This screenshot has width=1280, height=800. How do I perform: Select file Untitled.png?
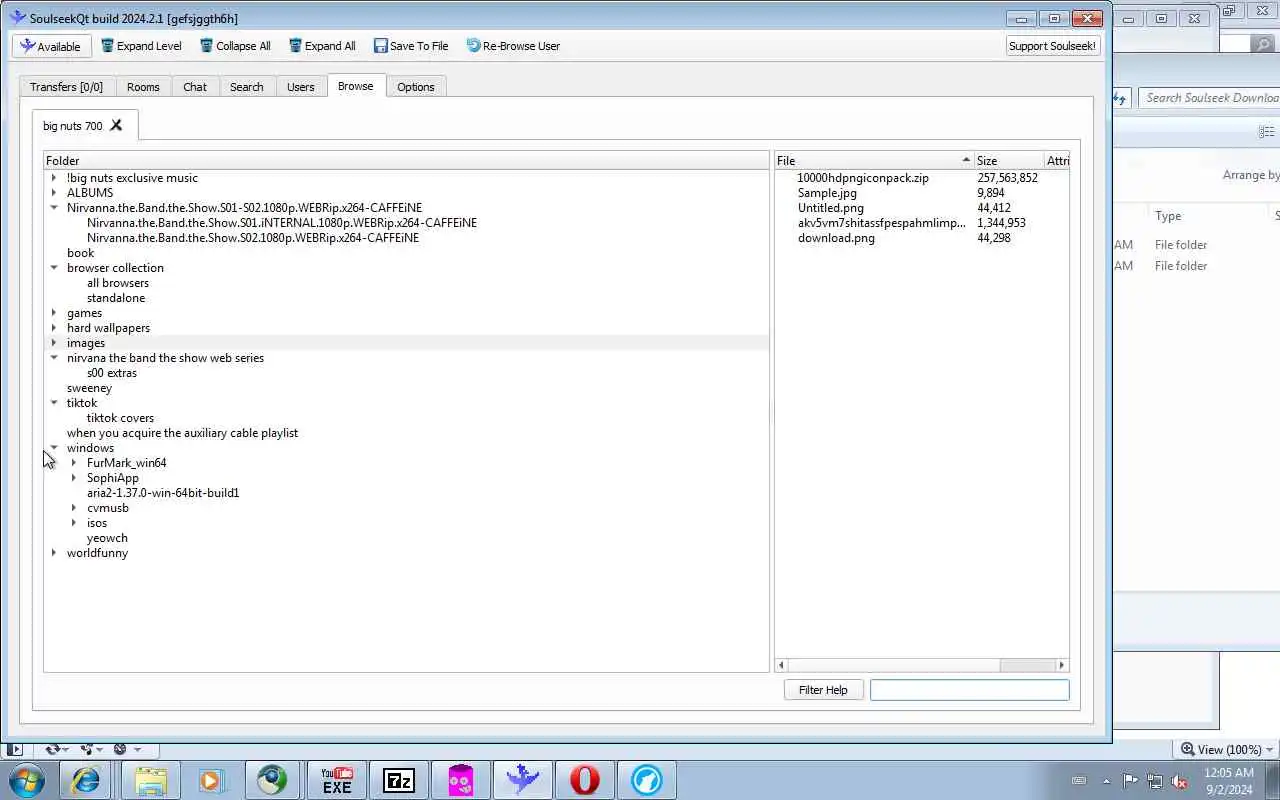click(831, 208)
